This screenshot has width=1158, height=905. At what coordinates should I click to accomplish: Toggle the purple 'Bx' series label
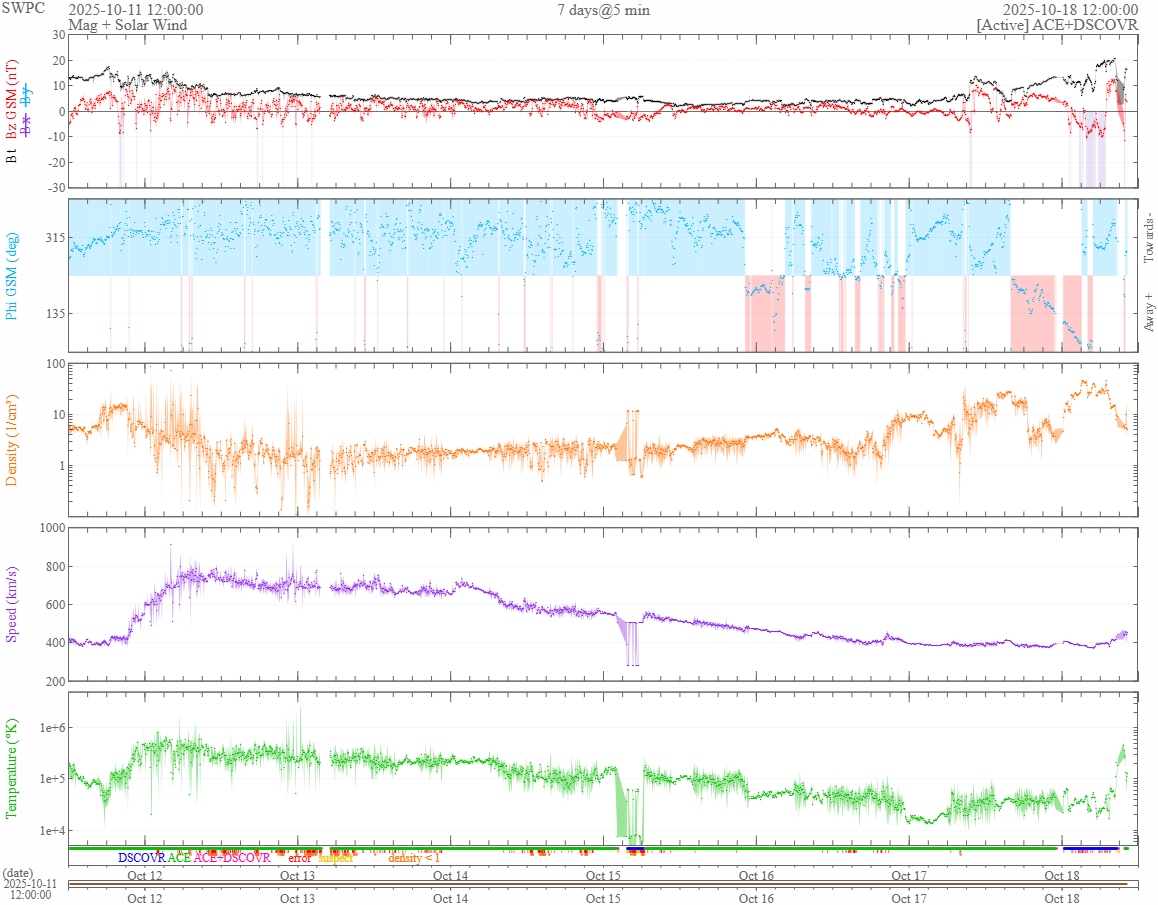click(x=27, y=125)
